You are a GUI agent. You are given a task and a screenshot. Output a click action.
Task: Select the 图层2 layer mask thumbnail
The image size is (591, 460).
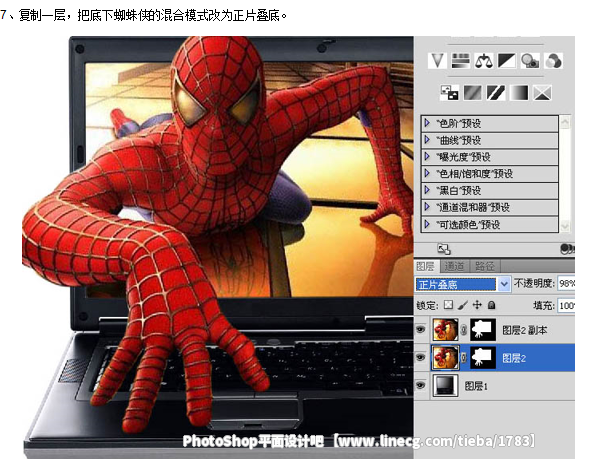pos(483,357)
